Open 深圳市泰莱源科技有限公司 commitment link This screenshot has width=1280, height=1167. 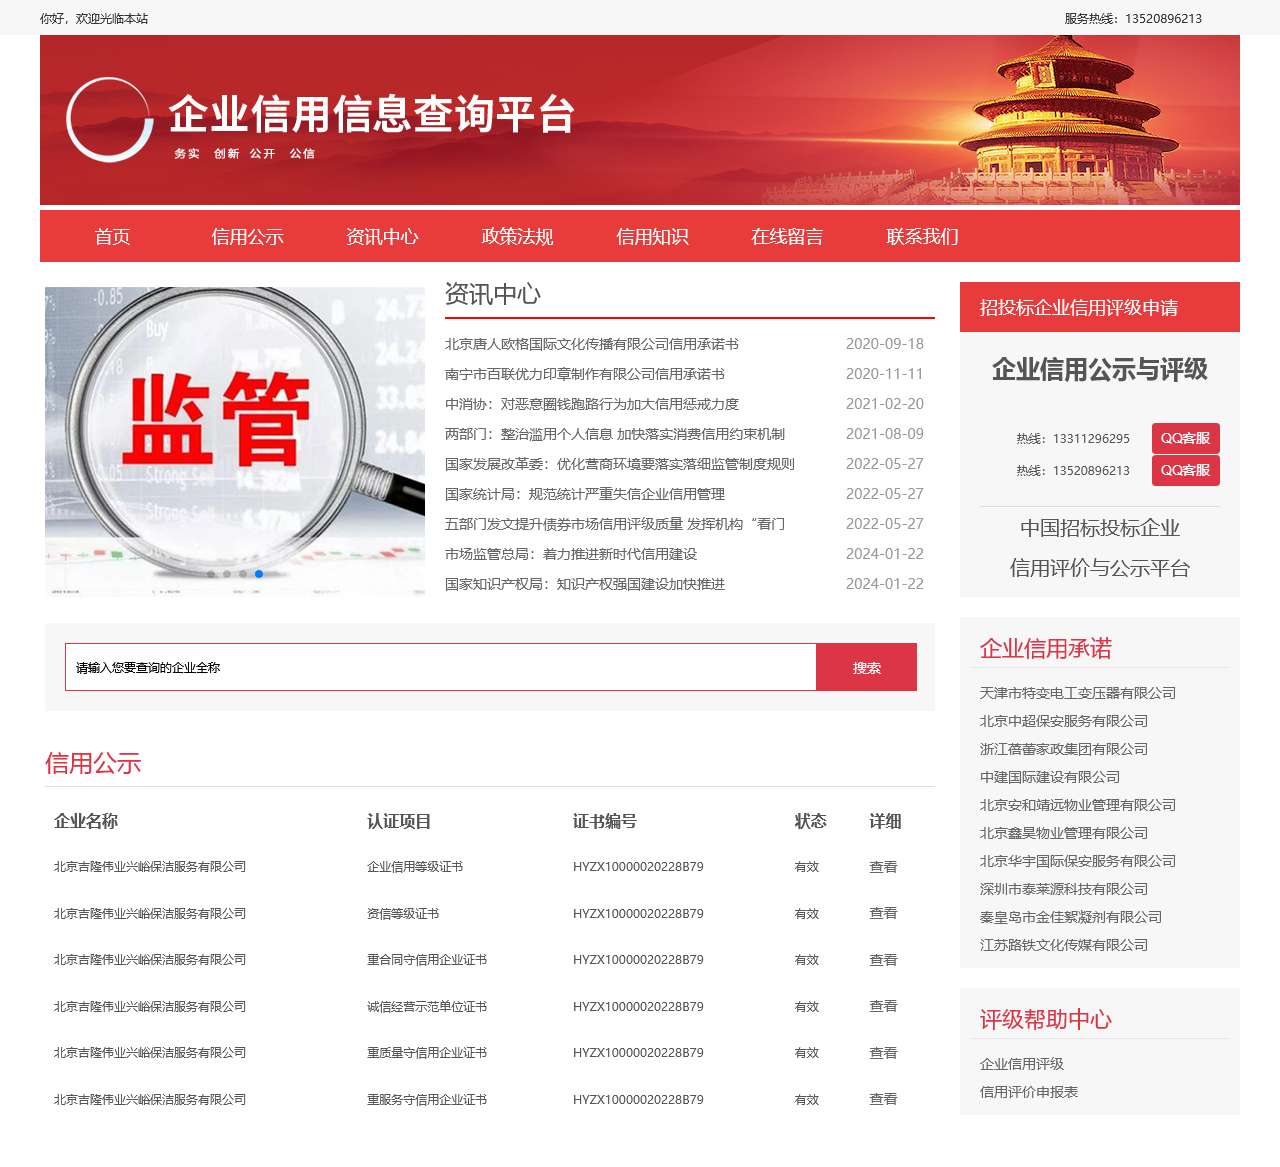point(1064,889)
